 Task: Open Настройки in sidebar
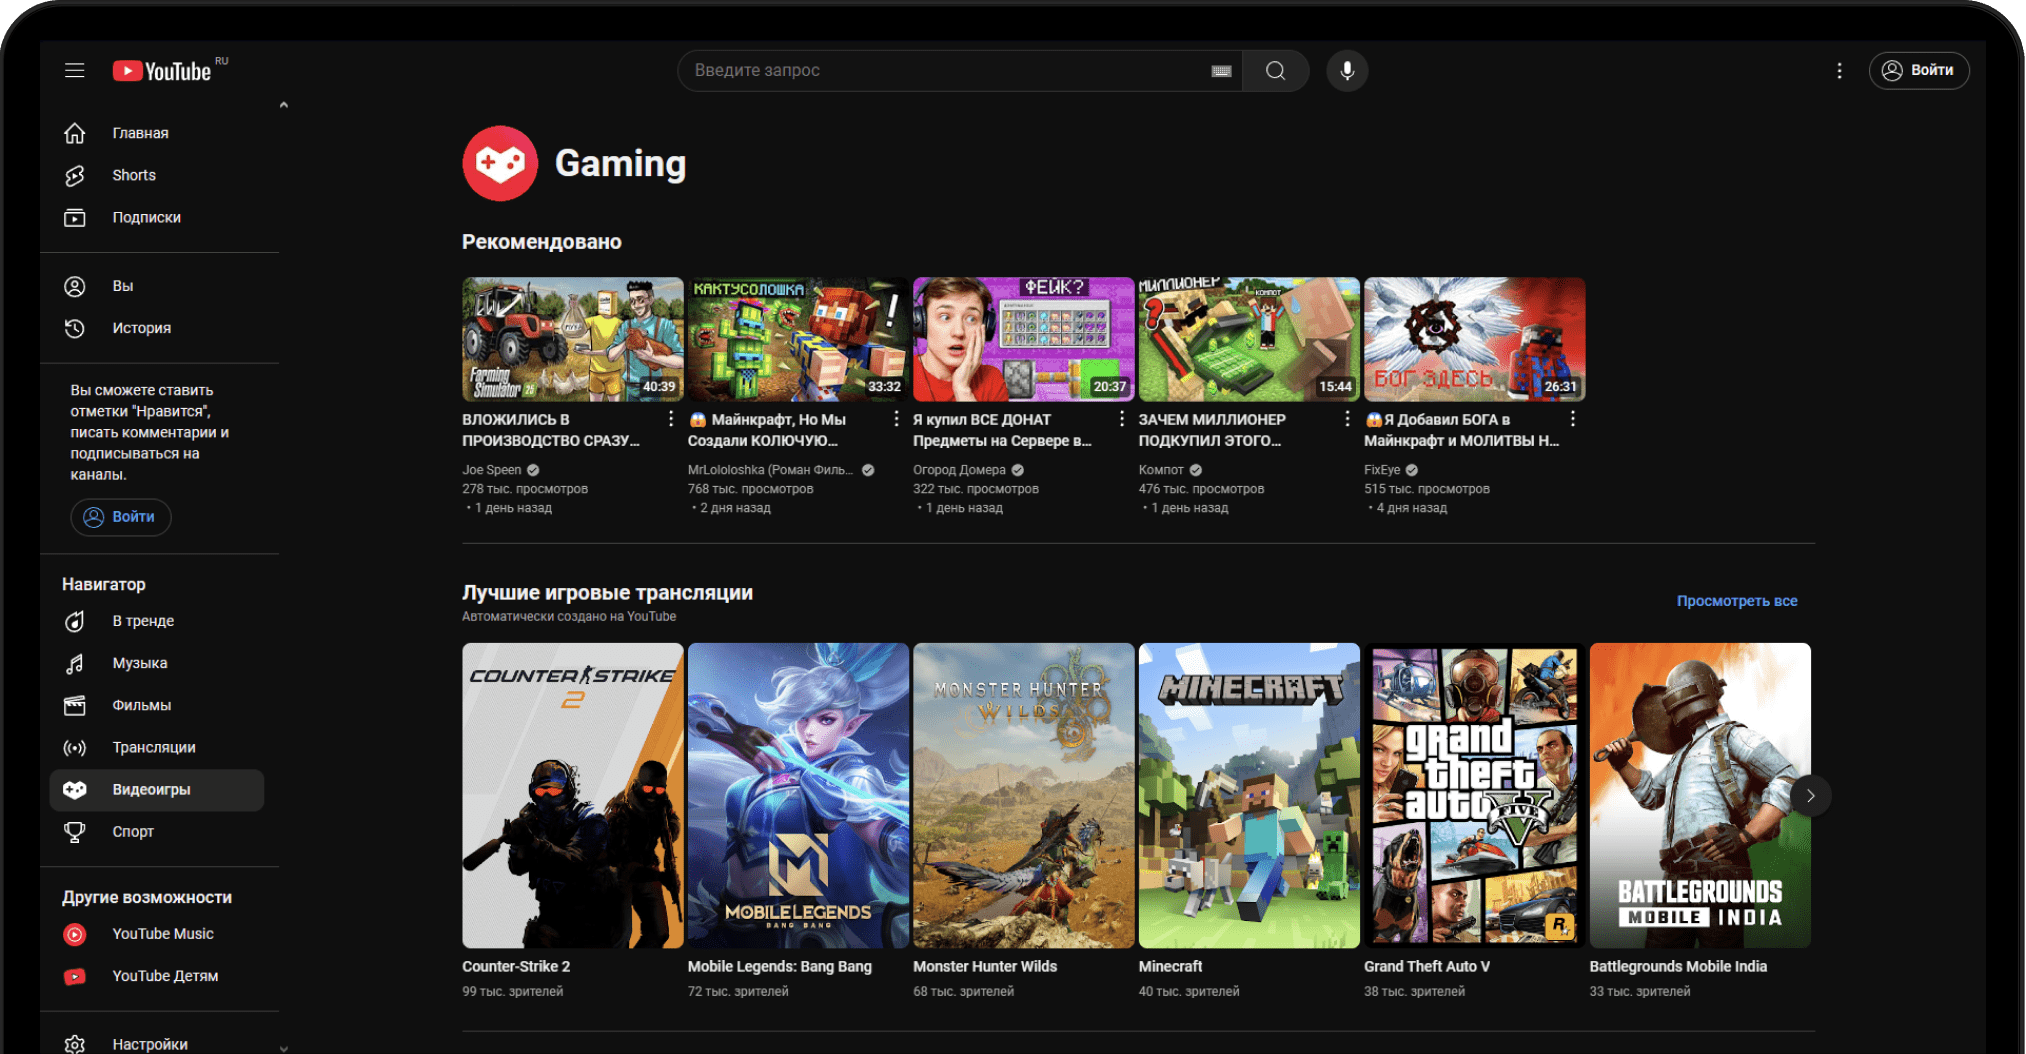pyautogui.click(x=157, y=1043)
